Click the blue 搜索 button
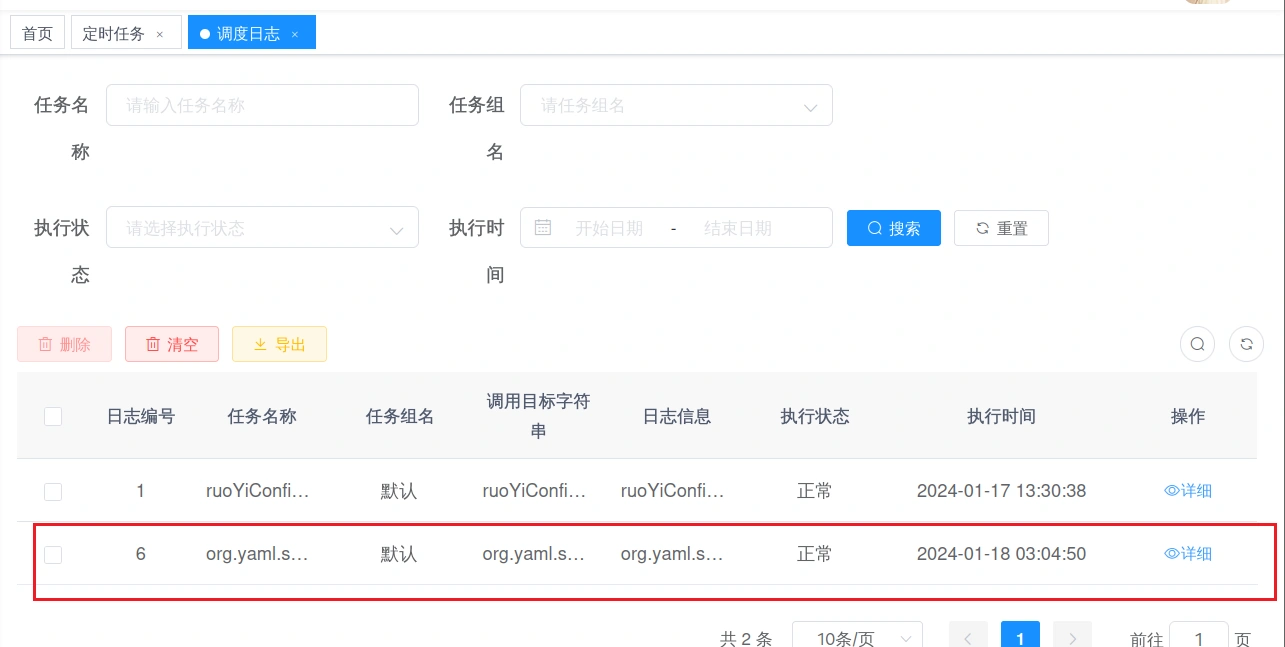This screenshot has width=1285, height=647. pos(894,228)
